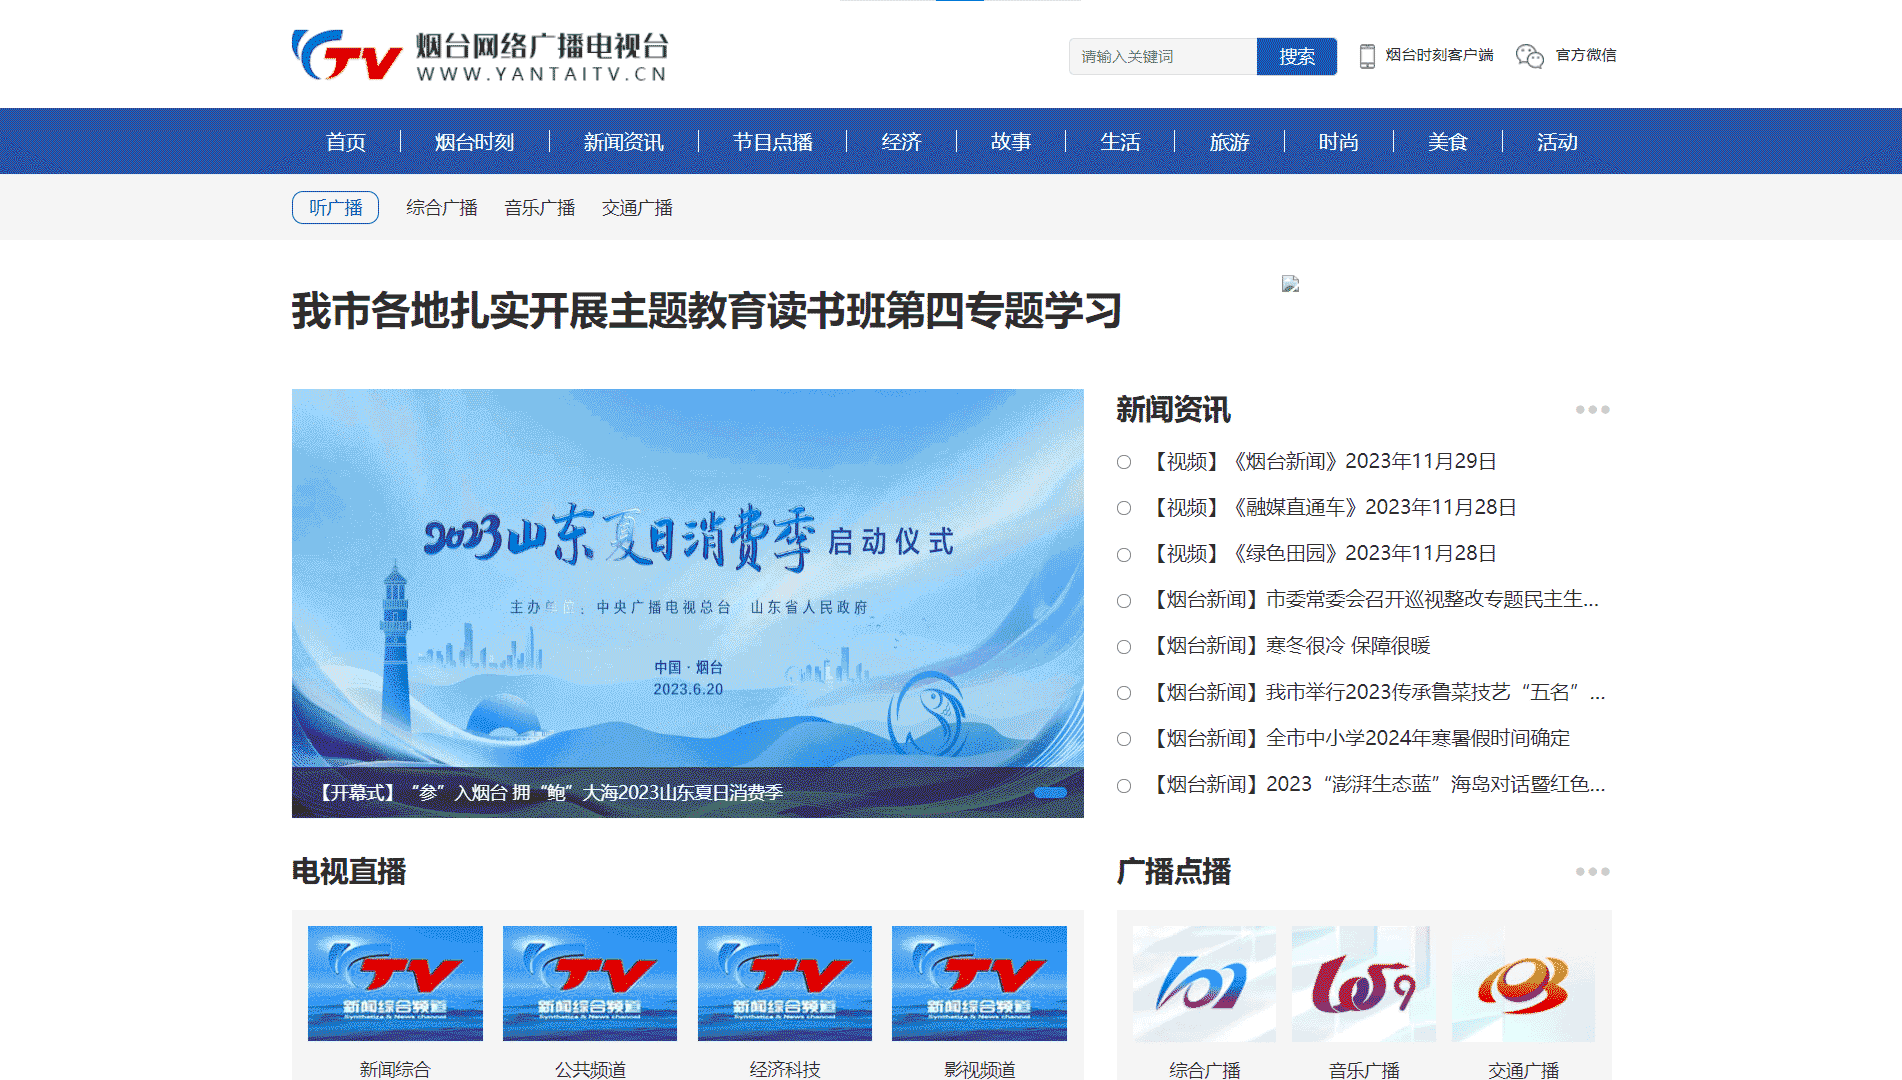Screen dimensions: 1902x1080
Task: Open 烟台时刻 navigation item
Action: click(475, 142)
